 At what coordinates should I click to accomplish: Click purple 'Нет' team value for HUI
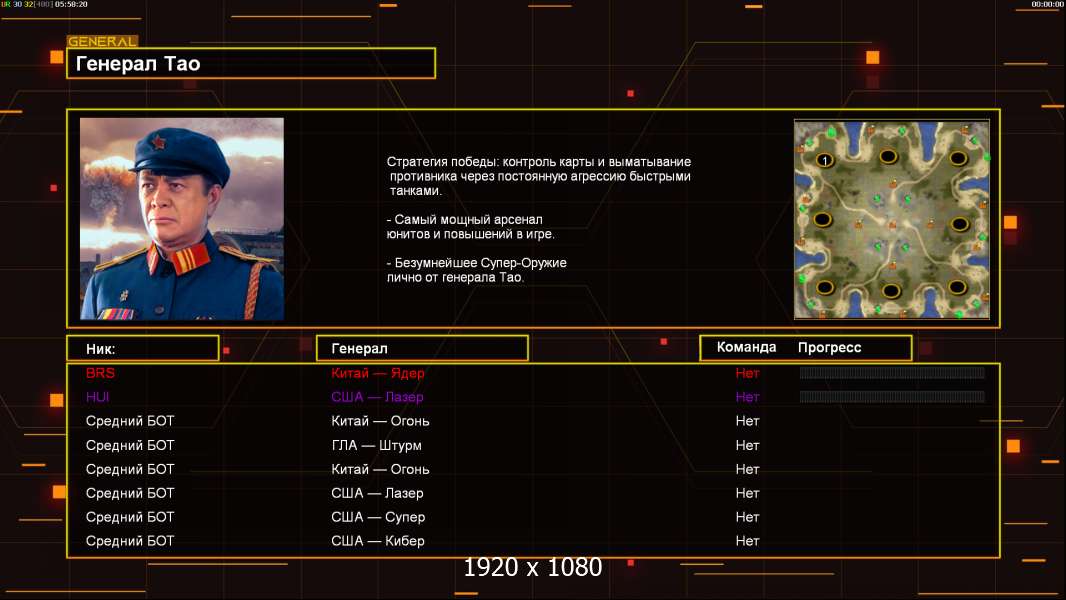pyautogui.click(x=747, y=396)
